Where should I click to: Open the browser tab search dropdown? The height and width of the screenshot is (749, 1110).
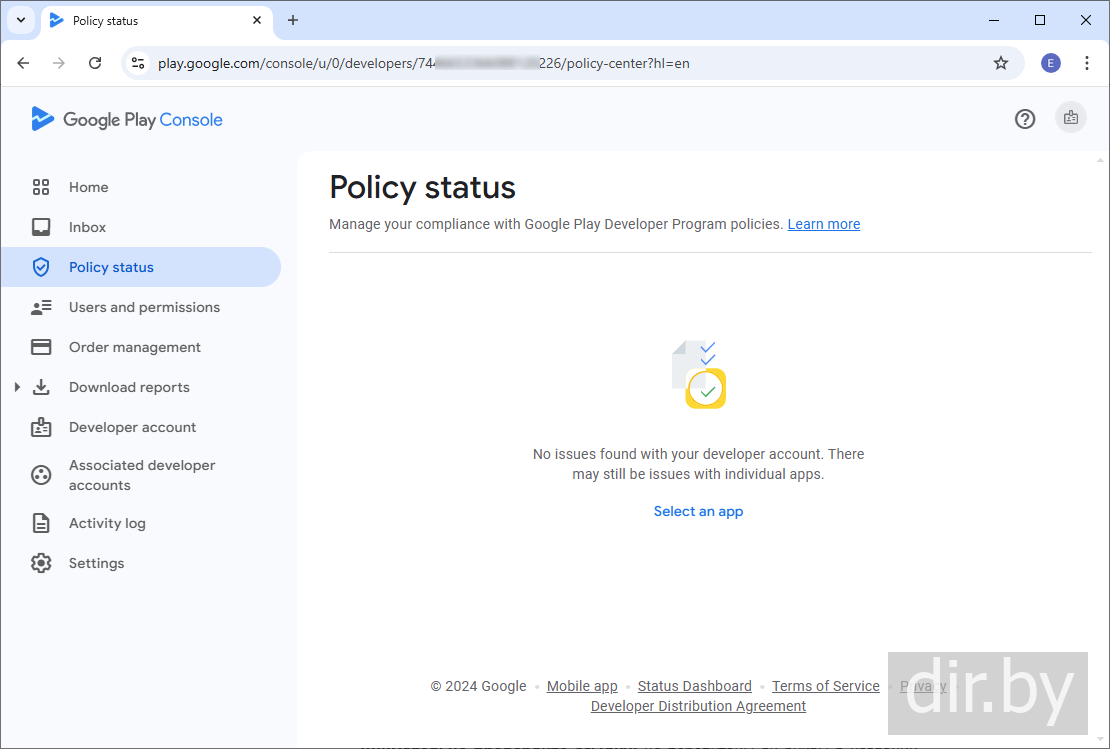pyautogui.click(x=21, y=20)
